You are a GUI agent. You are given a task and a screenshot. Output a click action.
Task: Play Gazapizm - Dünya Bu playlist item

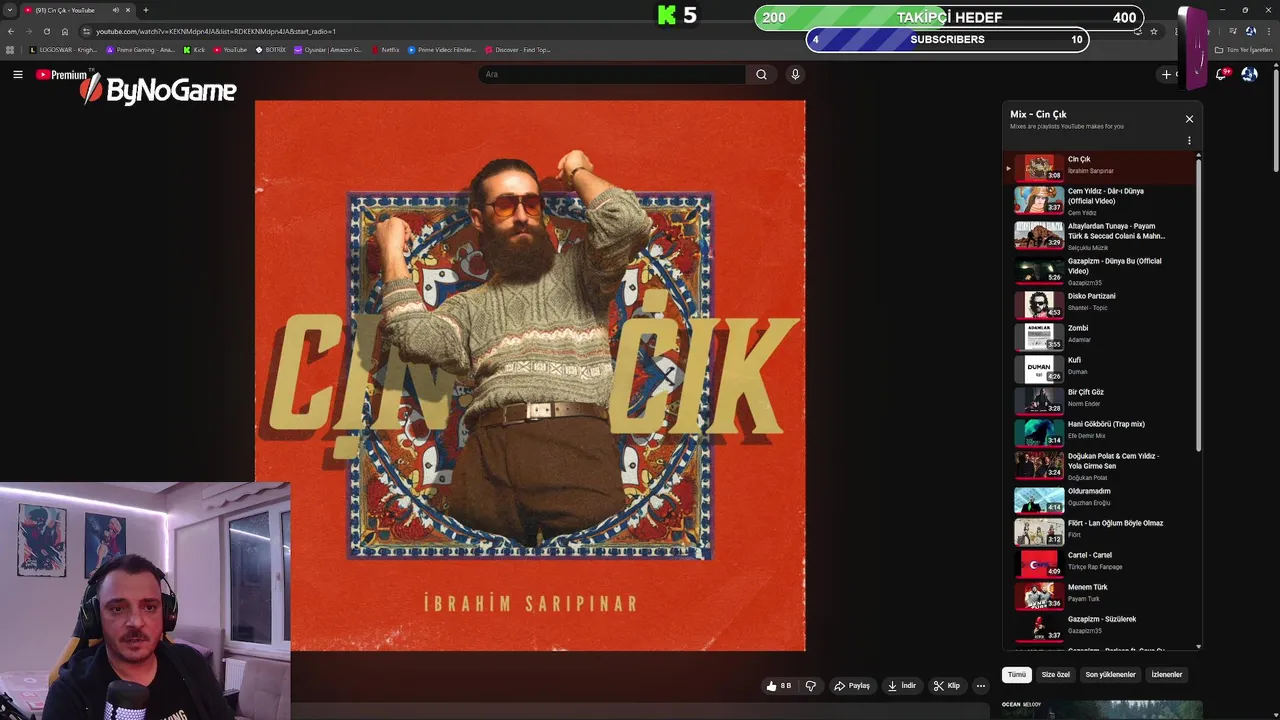tap(1099, 270)
